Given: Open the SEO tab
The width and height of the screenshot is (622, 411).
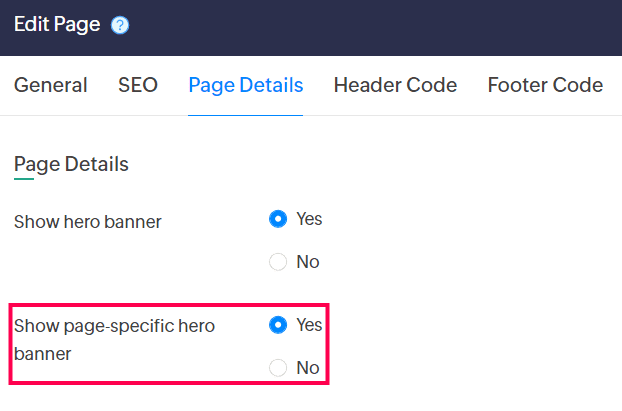Looking at the screenshot, I should tap(138, 85).
